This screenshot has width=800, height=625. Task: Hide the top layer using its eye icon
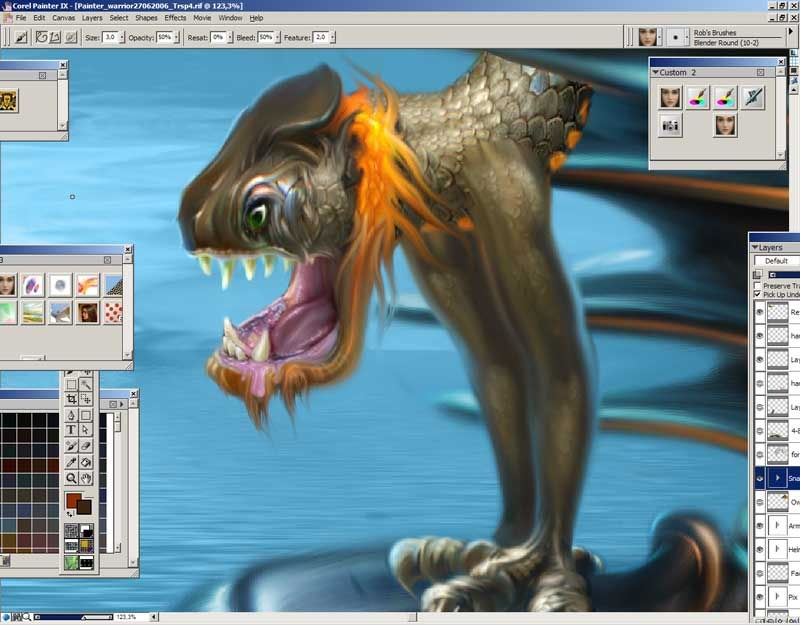[760, 312]
